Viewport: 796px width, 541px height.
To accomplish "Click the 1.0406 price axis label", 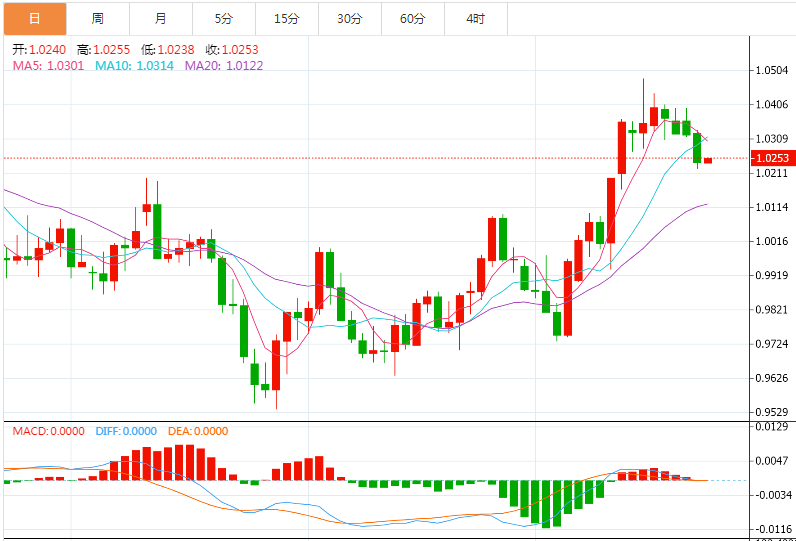I will 772,105.
